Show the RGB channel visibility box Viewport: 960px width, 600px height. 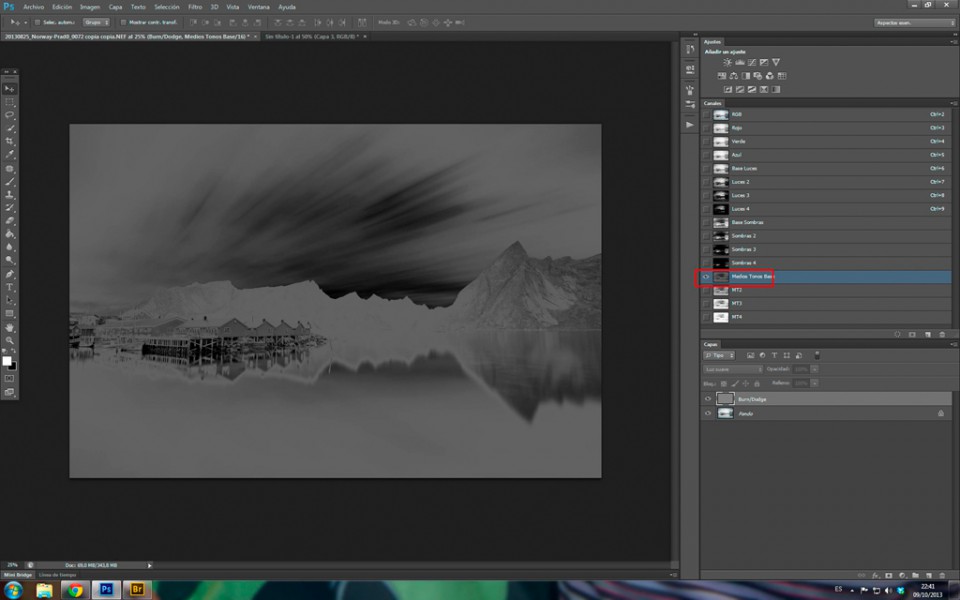click(x=707, y=114)
